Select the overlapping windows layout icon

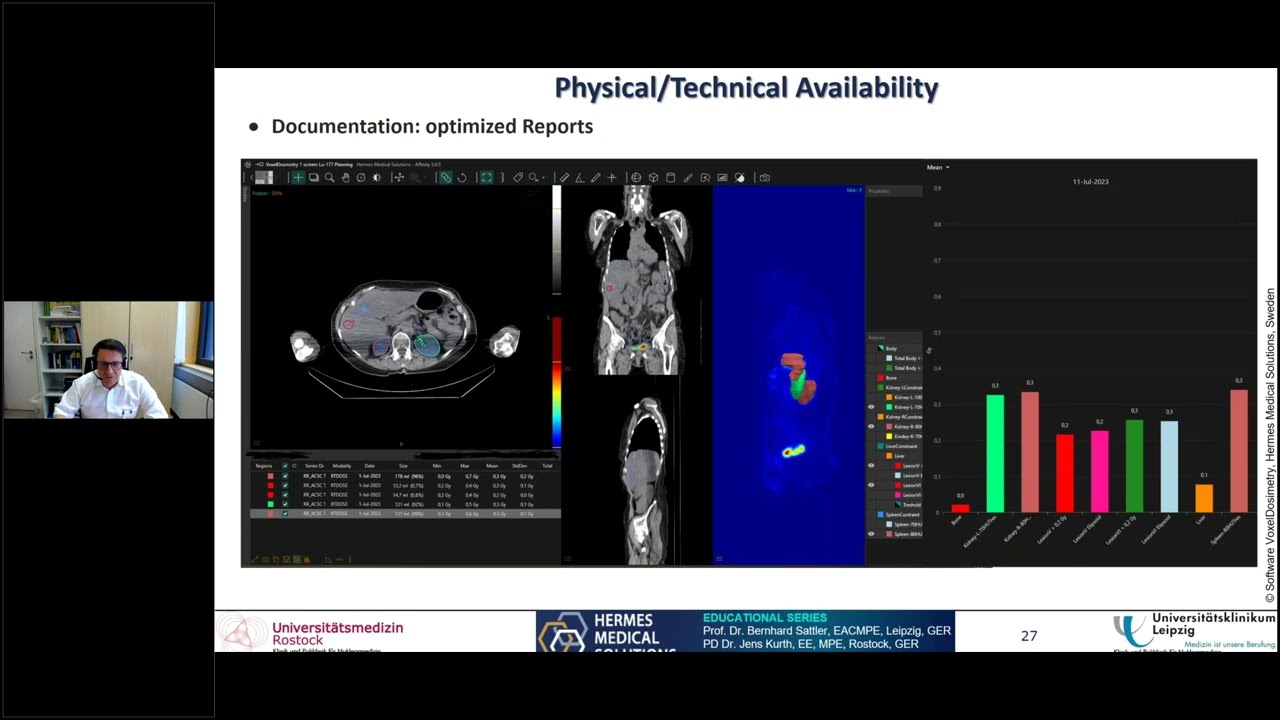(x=314, y=177)
